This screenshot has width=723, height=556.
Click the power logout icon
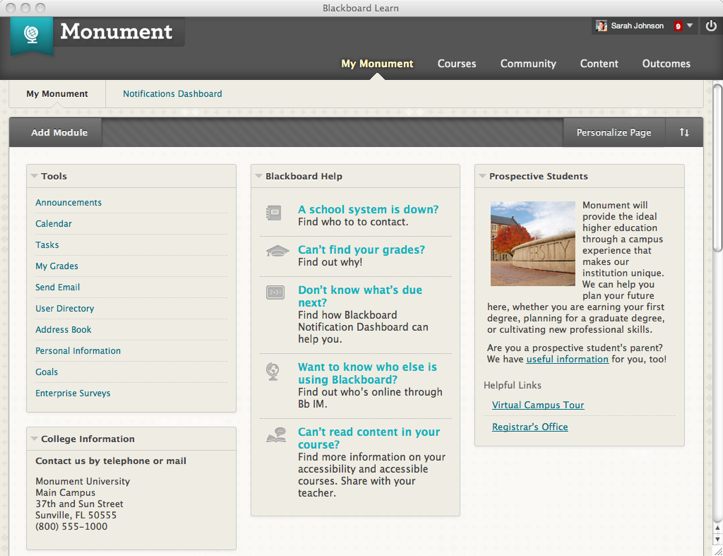(x=711, y=26)
